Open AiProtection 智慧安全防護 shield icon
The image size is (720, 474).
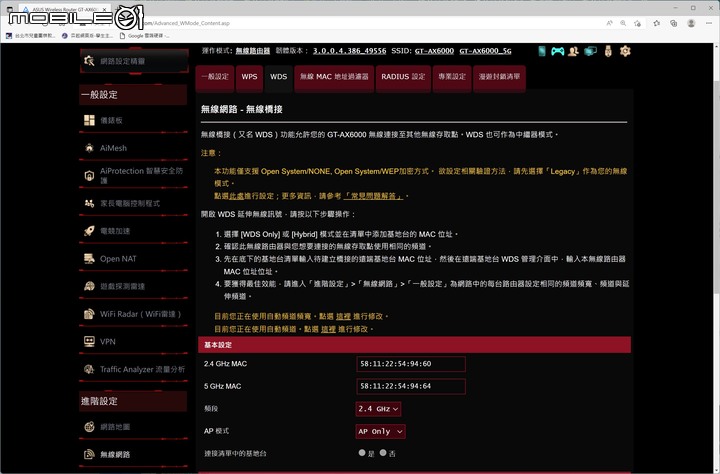(x=89, y=175)
